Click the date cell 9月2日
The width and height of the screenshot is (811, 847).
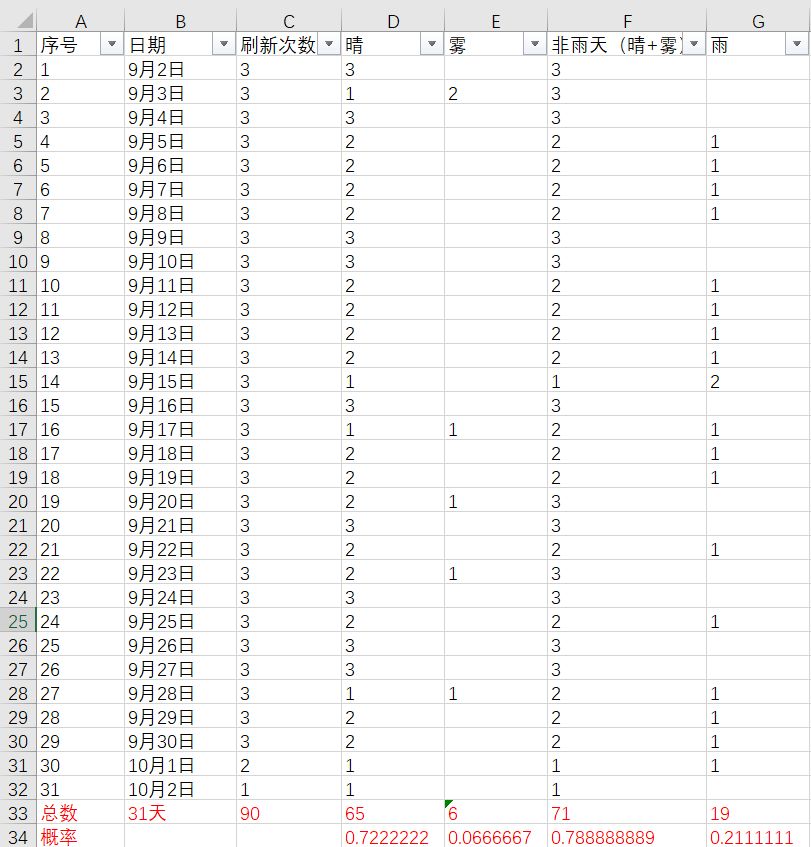coord(180,69)
